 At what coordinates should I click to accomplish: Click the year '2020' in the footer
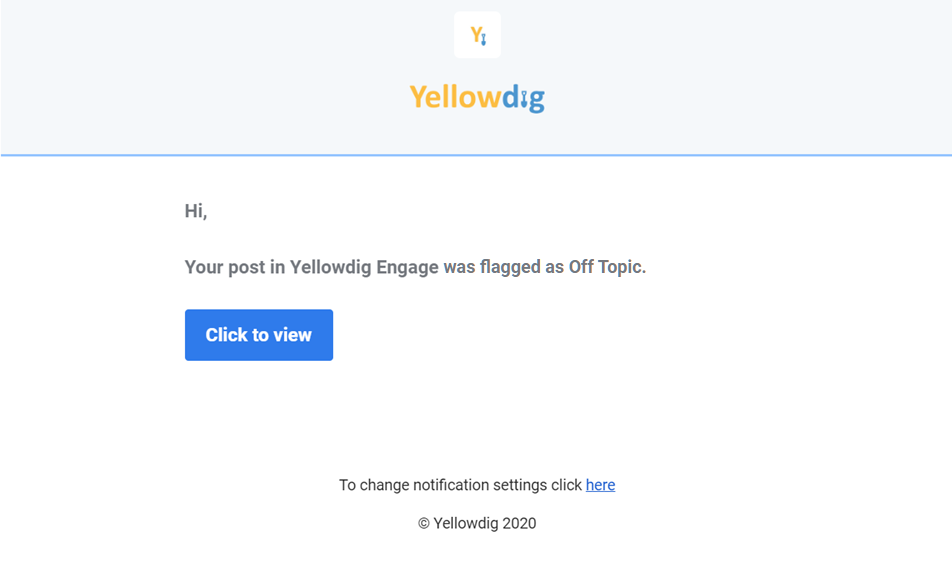click(x=519, y=523)
